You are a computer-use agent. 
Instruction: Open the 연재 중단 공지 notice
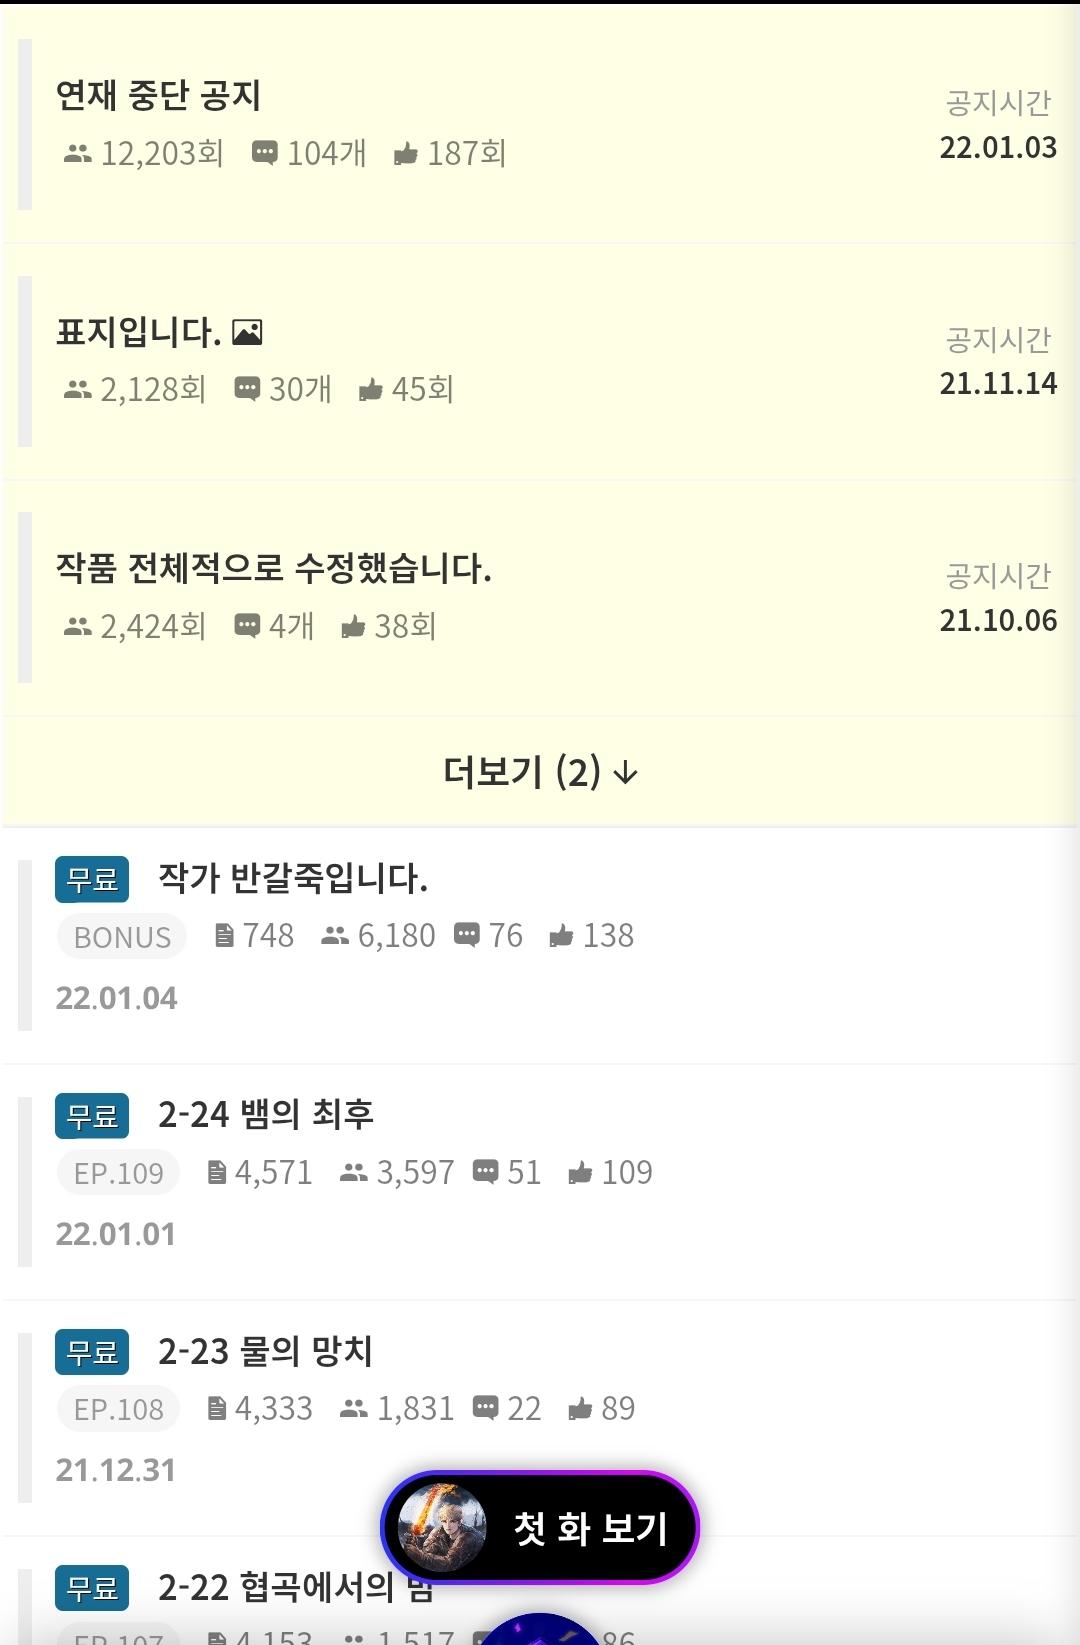[540, 125]
